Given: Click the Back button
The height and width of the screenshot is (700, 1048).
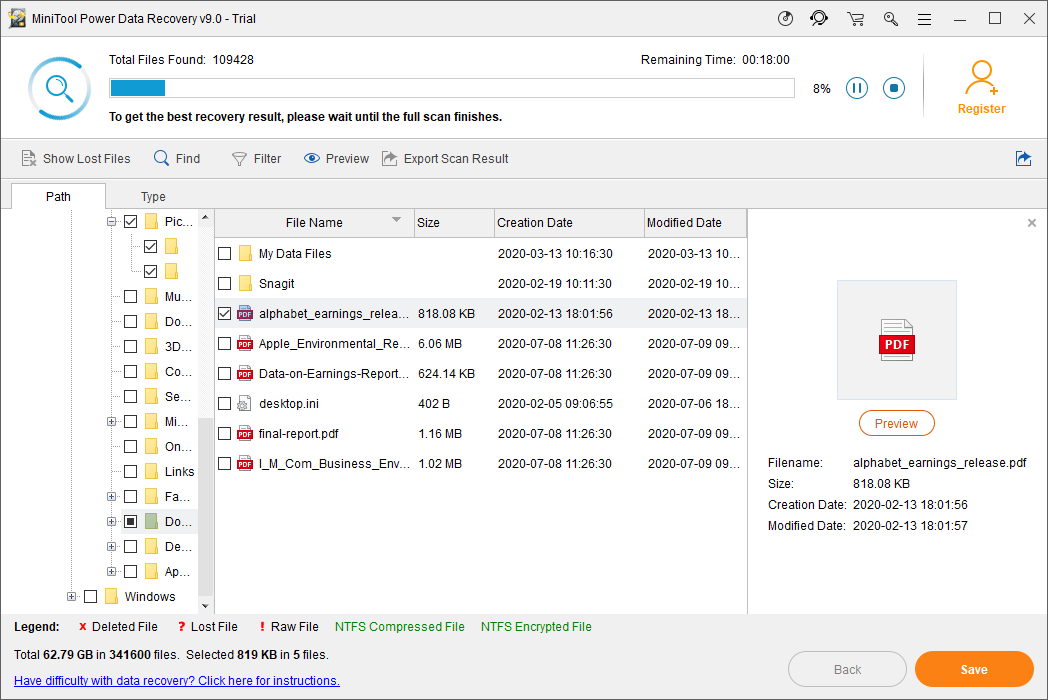Looking at the screenshot, I should (847, 669).
